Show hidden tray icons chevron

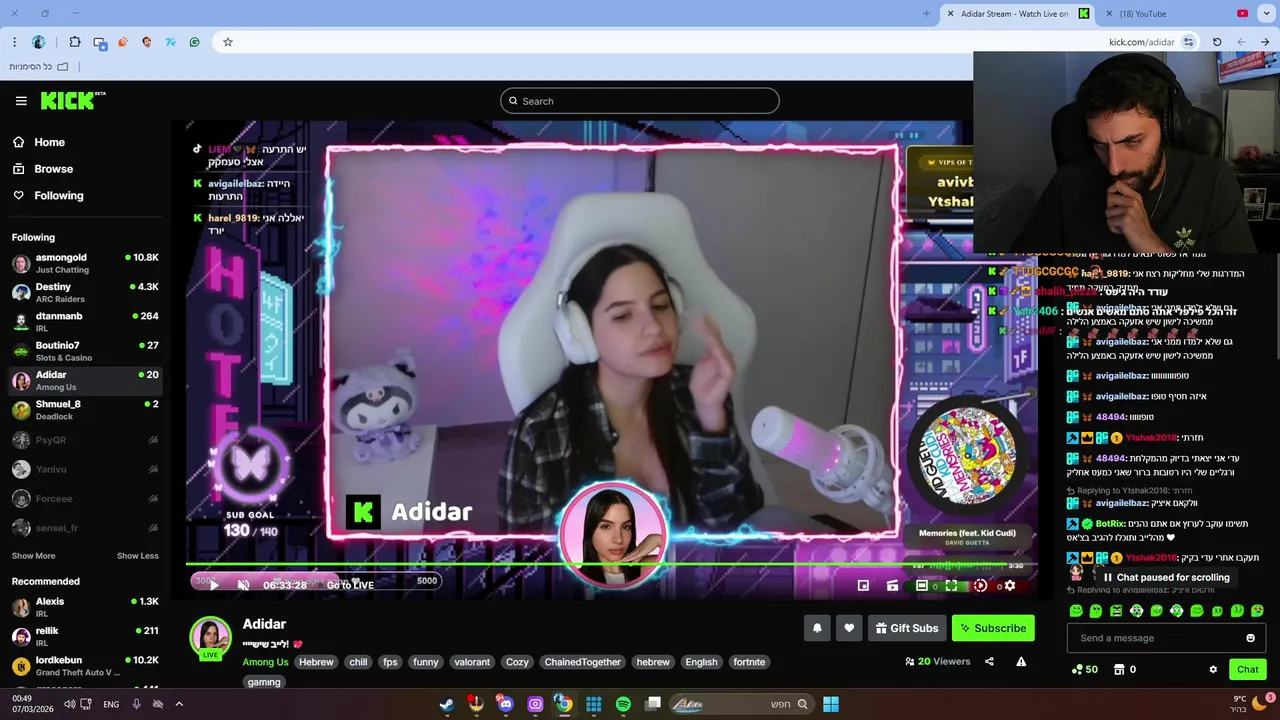click(x=179, y=704)
